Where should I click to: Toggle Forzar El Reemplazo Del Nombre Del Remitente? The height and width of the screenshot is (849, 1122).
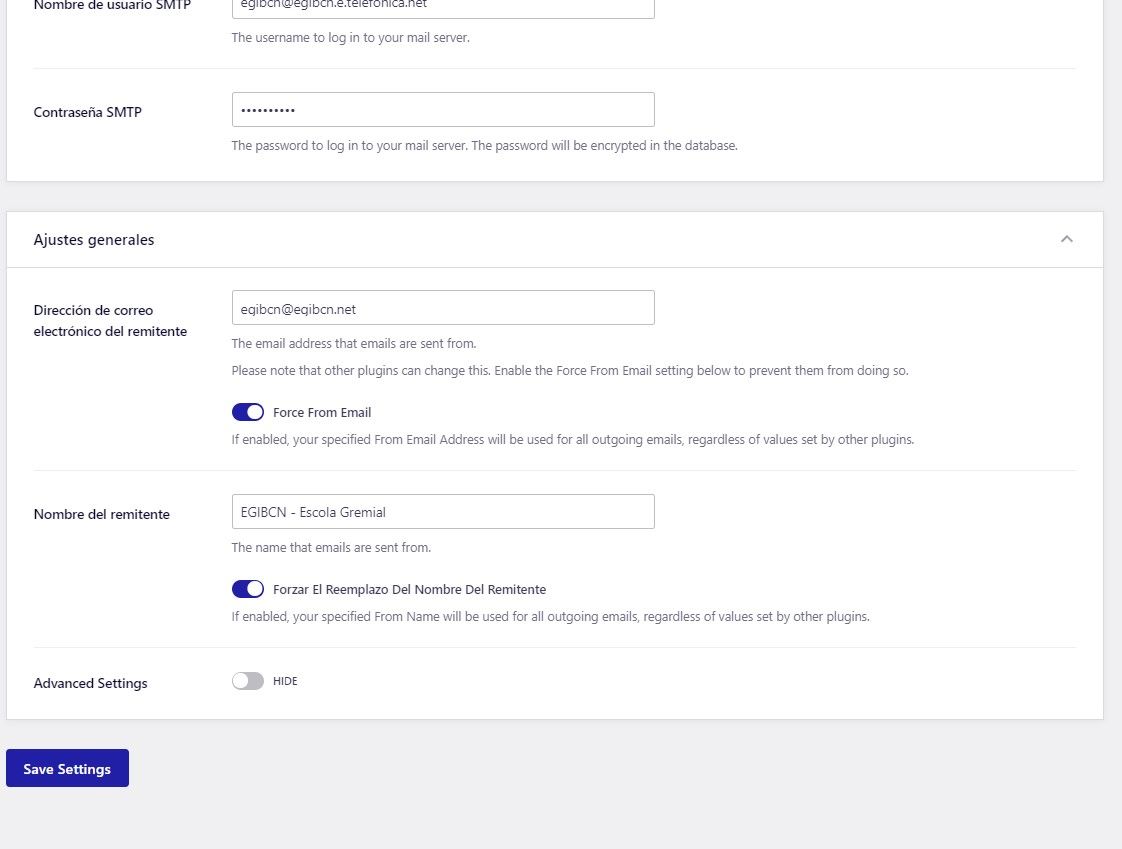248,589
